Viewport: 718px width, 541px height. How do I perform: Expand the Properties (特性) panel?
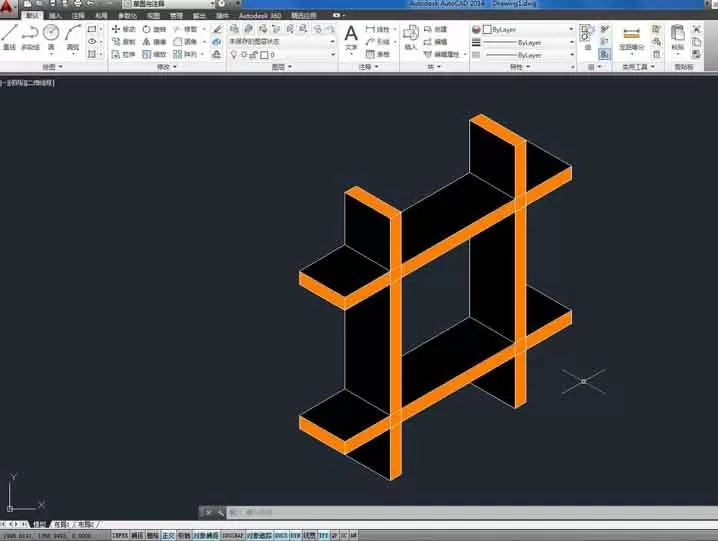[x=520, y=67]
